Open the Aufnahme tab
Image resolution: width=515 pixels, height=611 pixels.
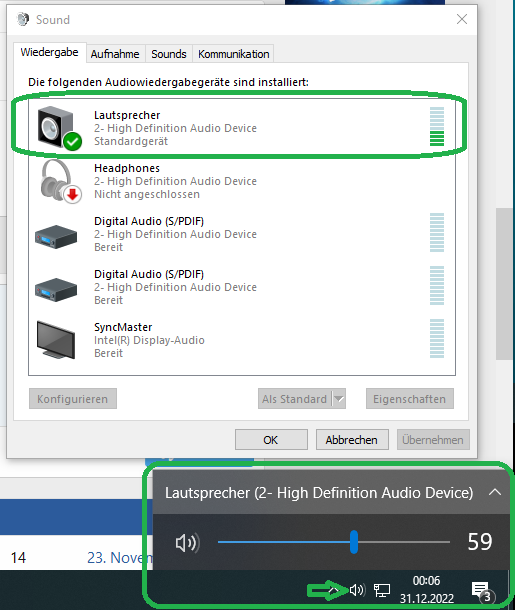115,54
